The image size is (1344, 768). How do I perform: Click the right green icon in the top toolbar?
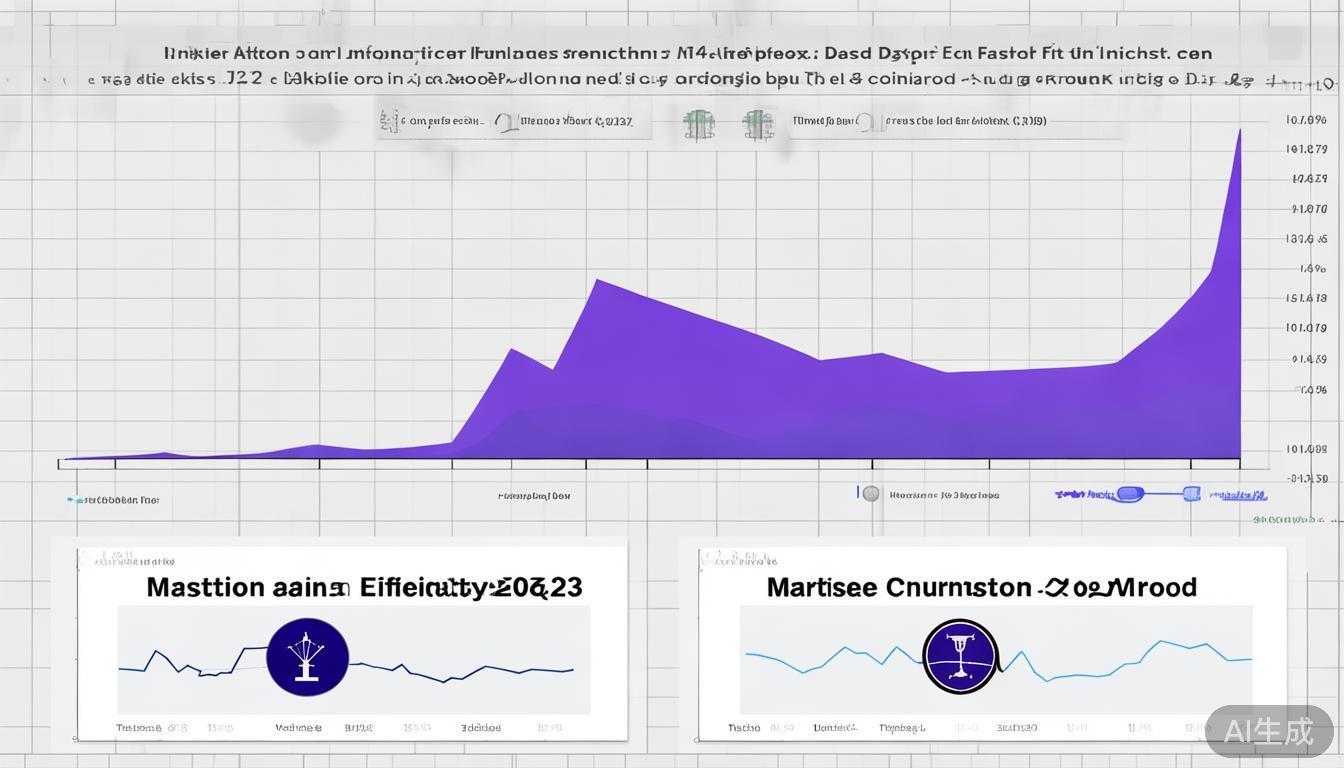point(758,124)
